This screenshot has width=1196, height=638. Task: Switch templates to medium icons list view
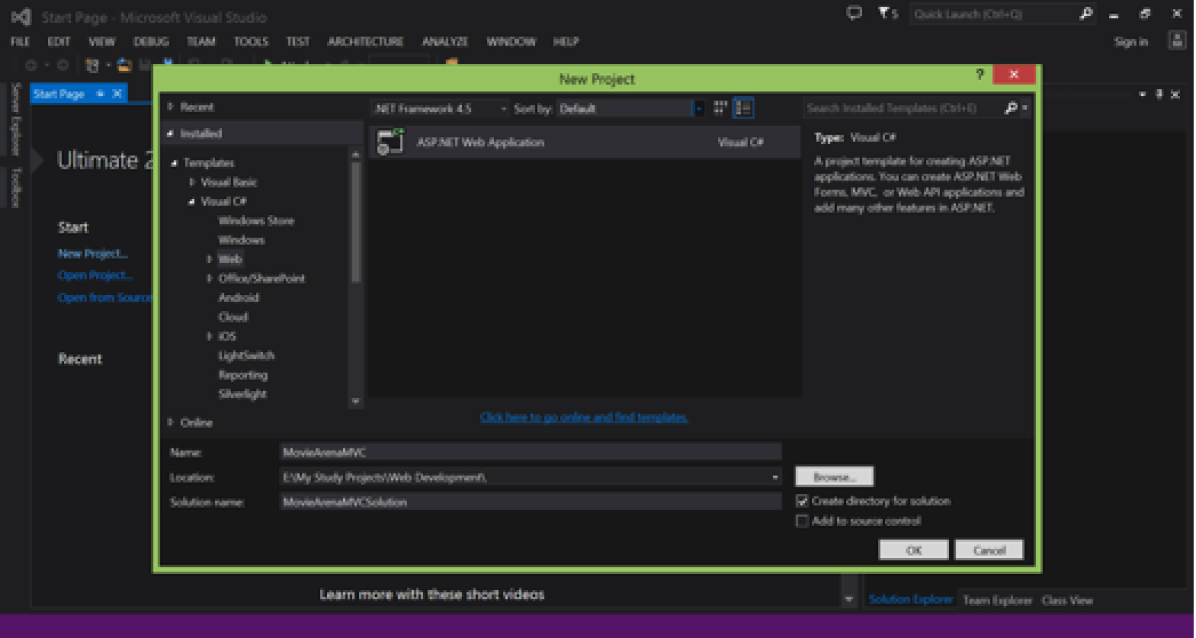[743, 108]
